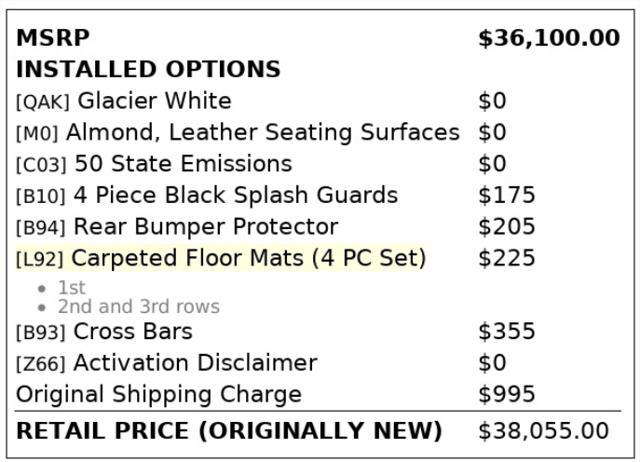Click the $175 splash guards price
The image size is (640, 462).
(506, 195)
